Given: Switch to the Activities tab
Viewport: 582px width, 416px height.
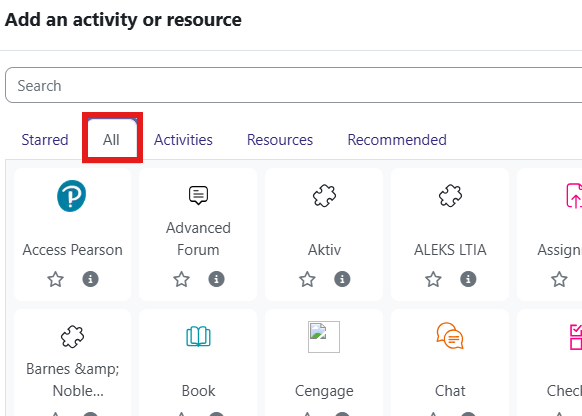Looking at the screenshot, I should click(183, 140).
